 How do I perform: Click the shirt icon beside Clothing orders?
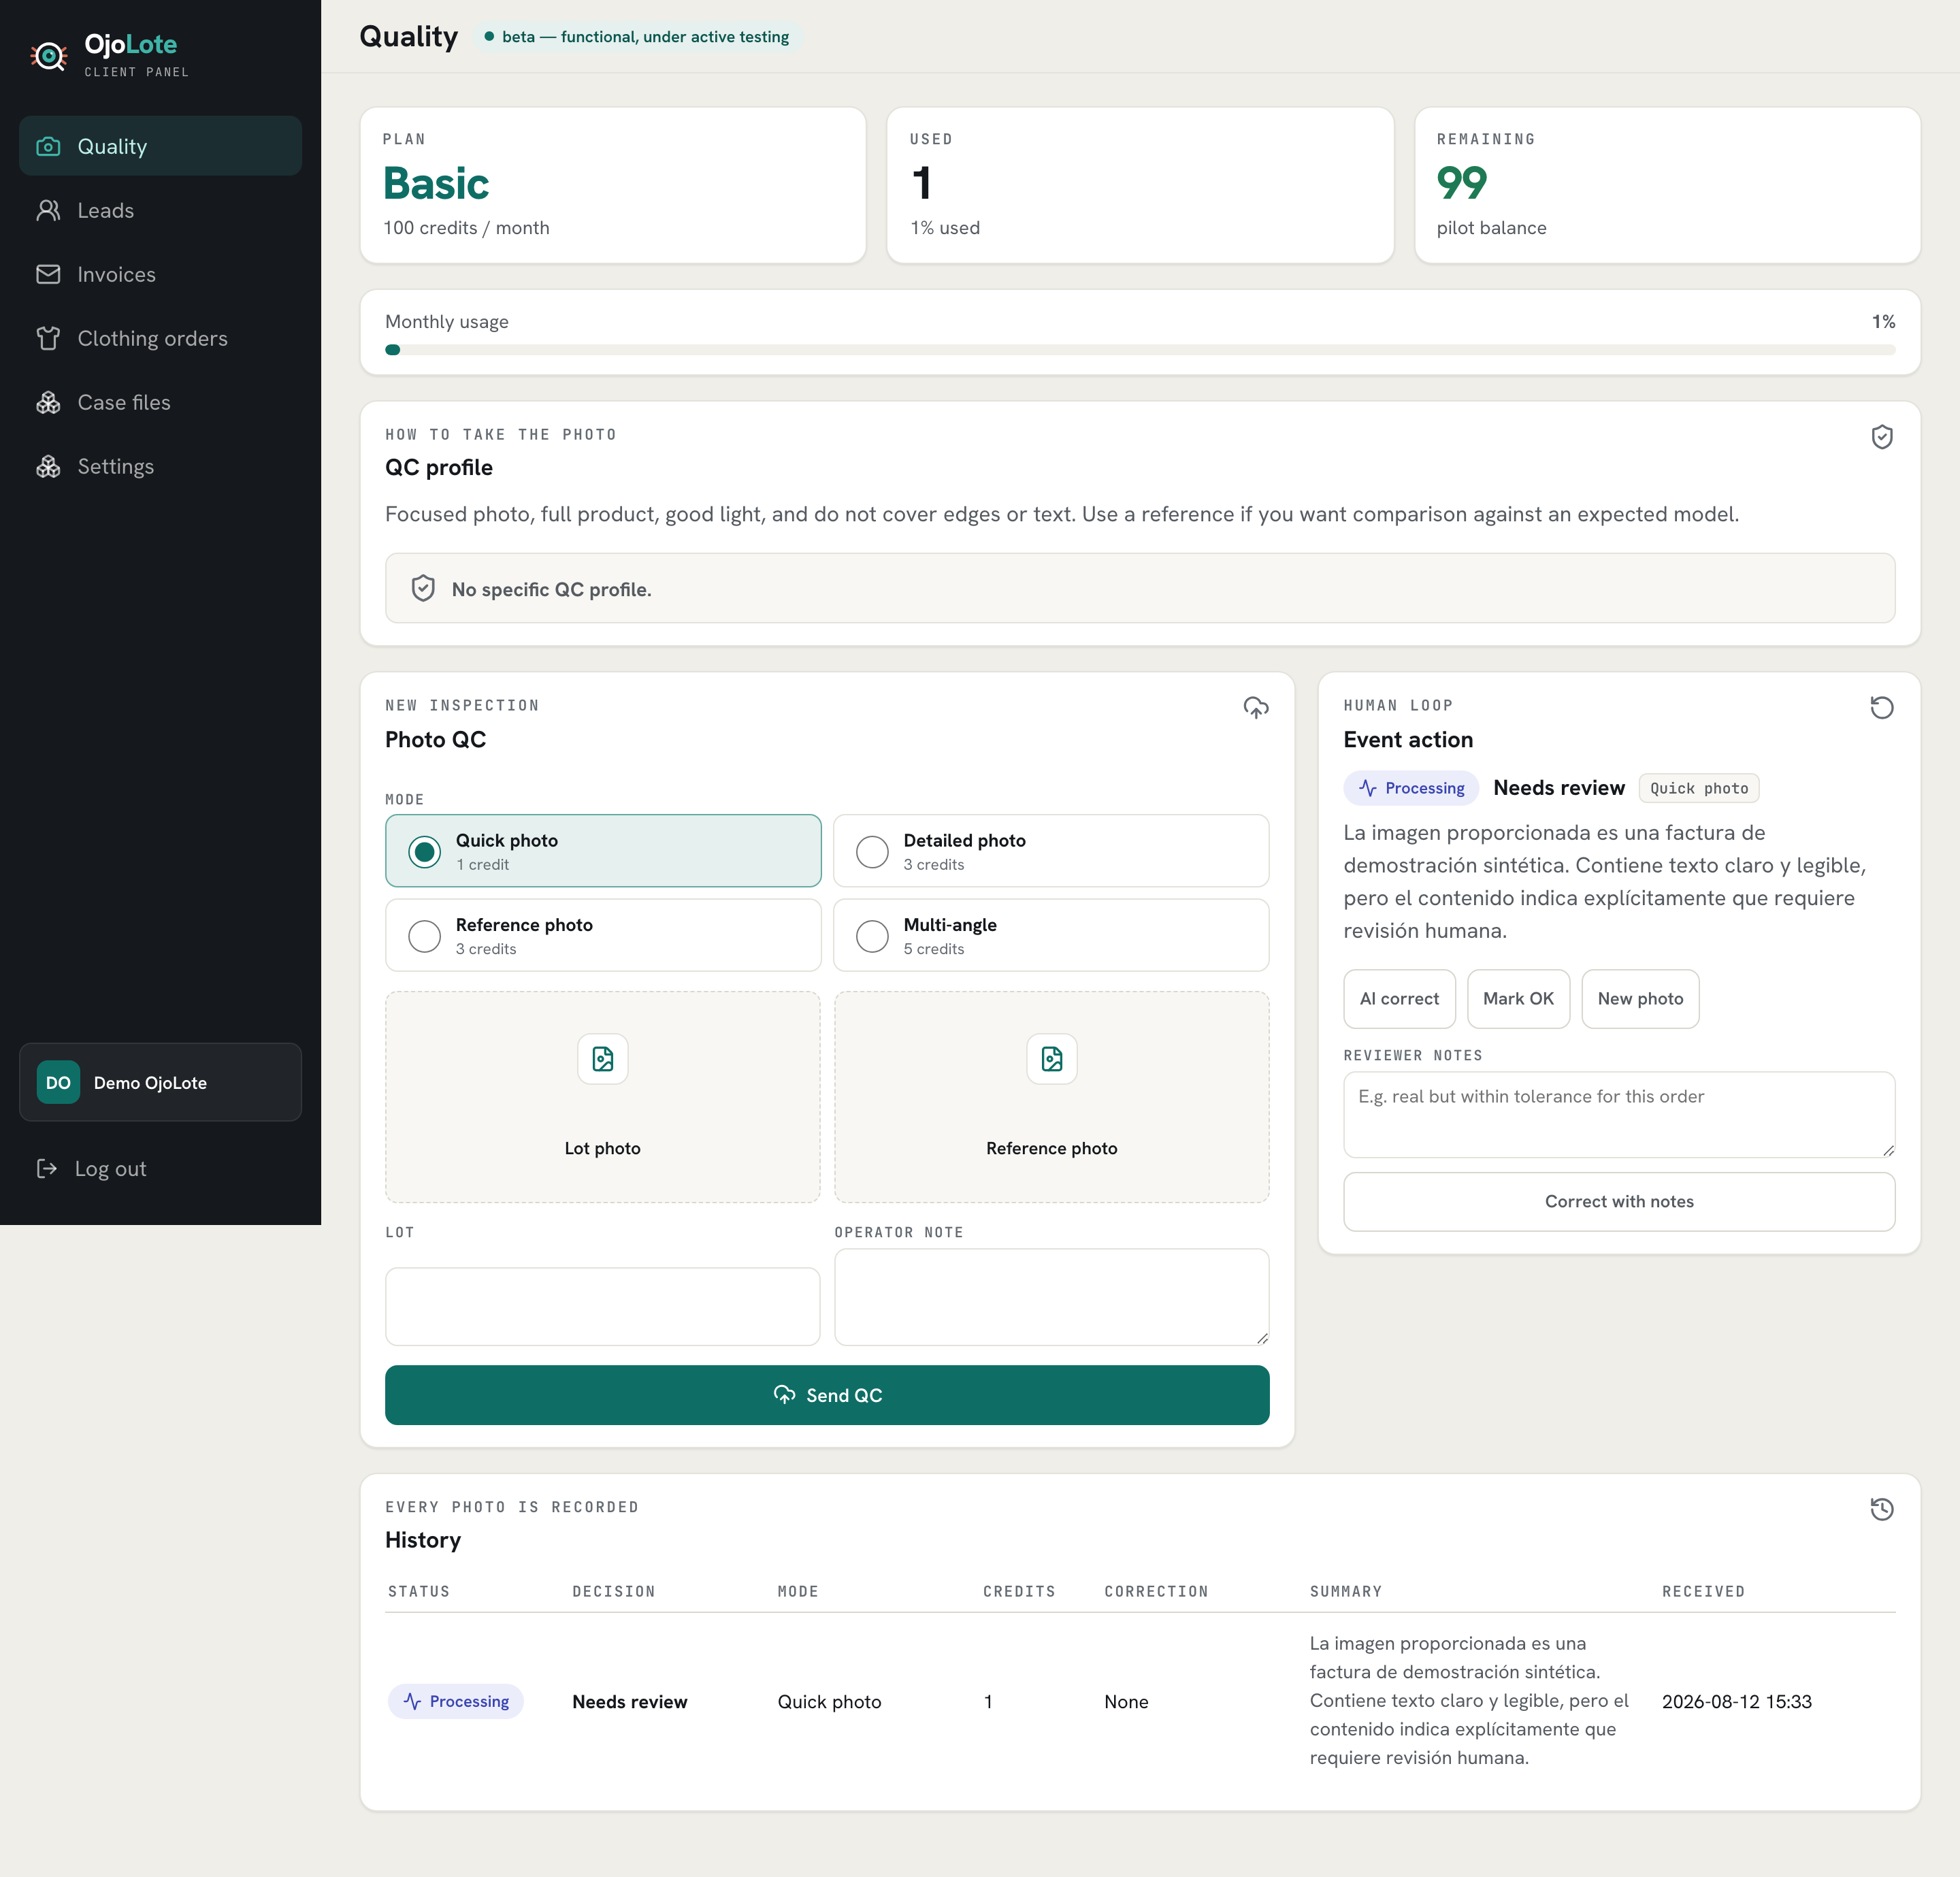coord(48,338)
